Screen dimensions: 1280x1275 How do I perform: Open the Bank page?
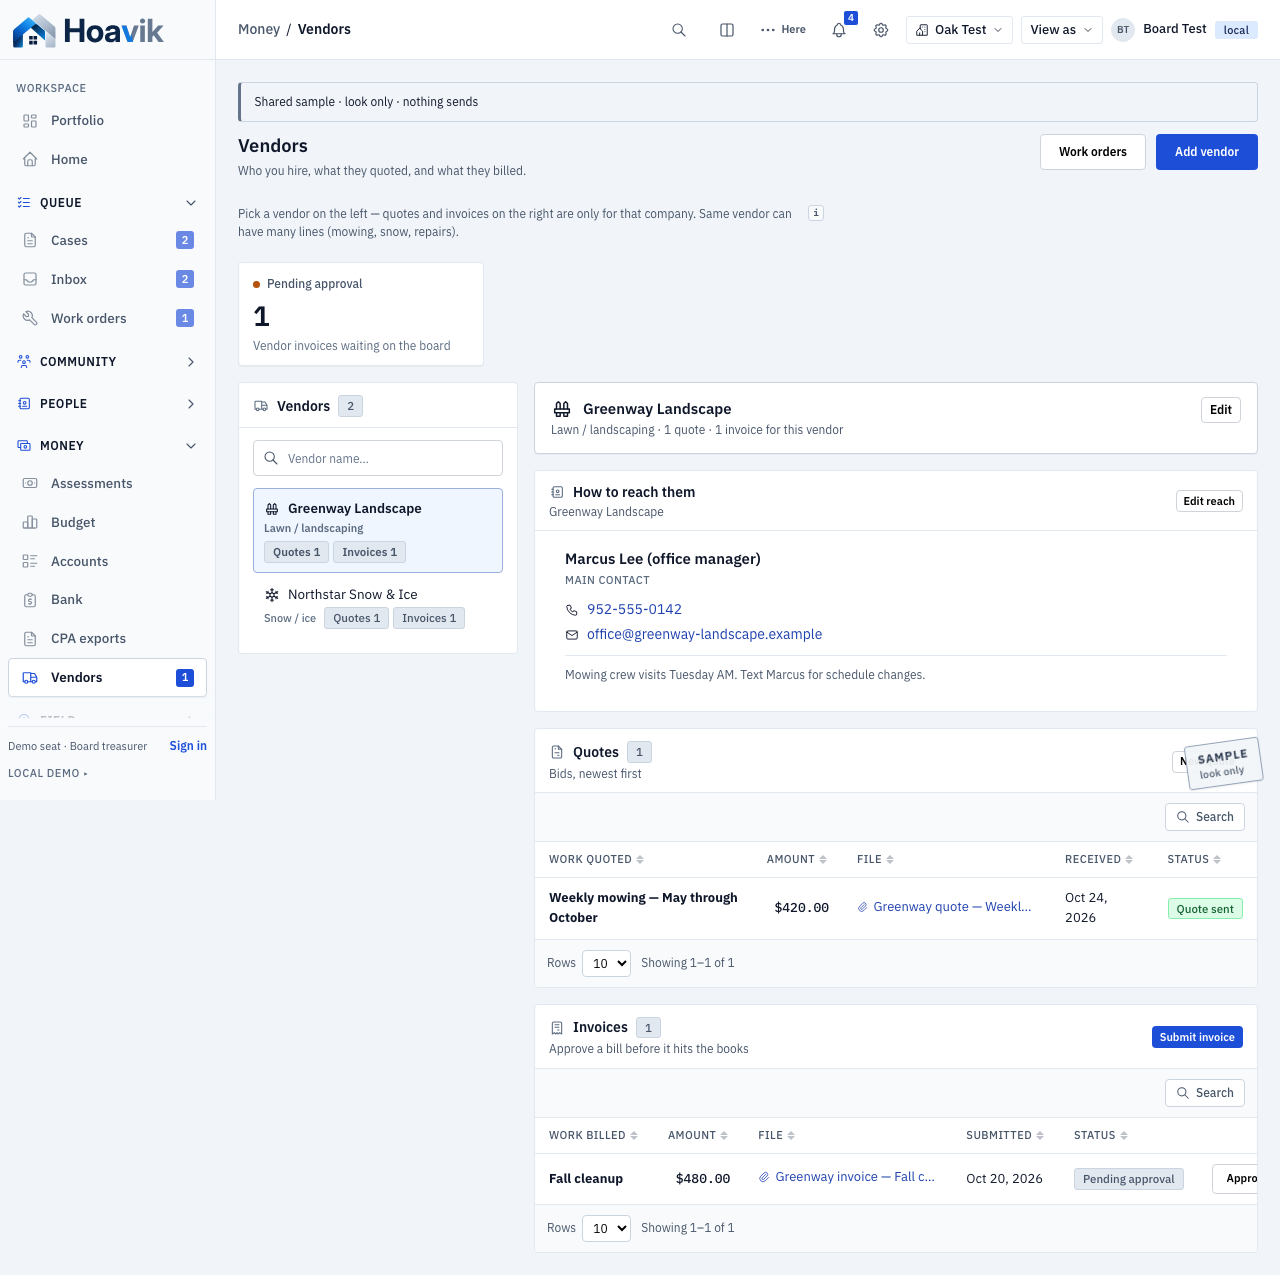click(107, 600)
